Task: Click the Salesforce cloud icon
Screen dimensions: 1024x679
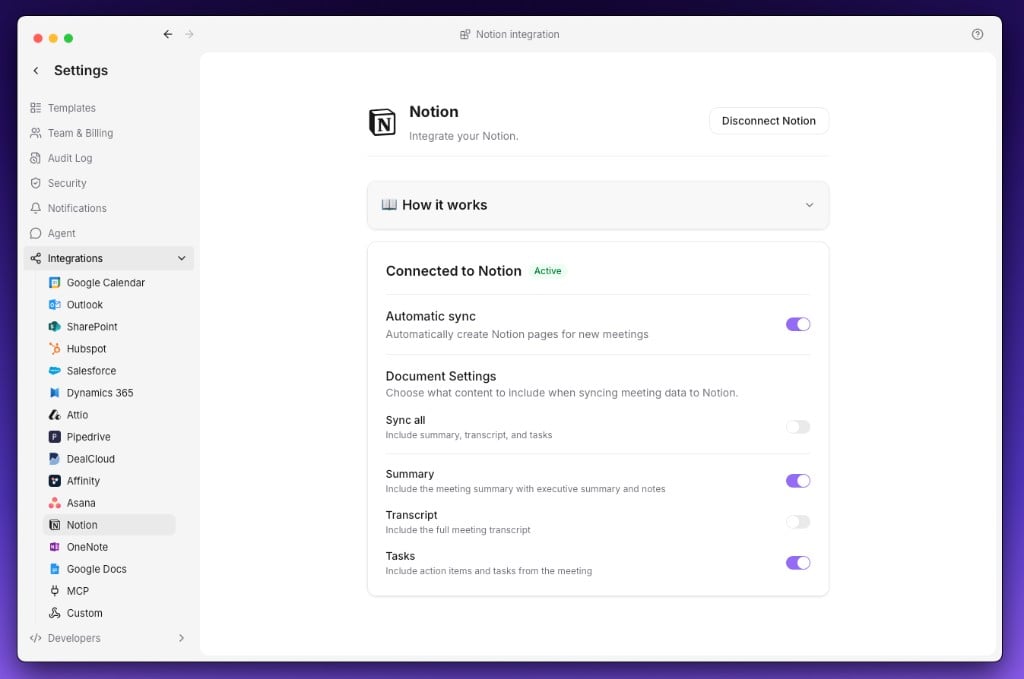Action: pos(55,370)
